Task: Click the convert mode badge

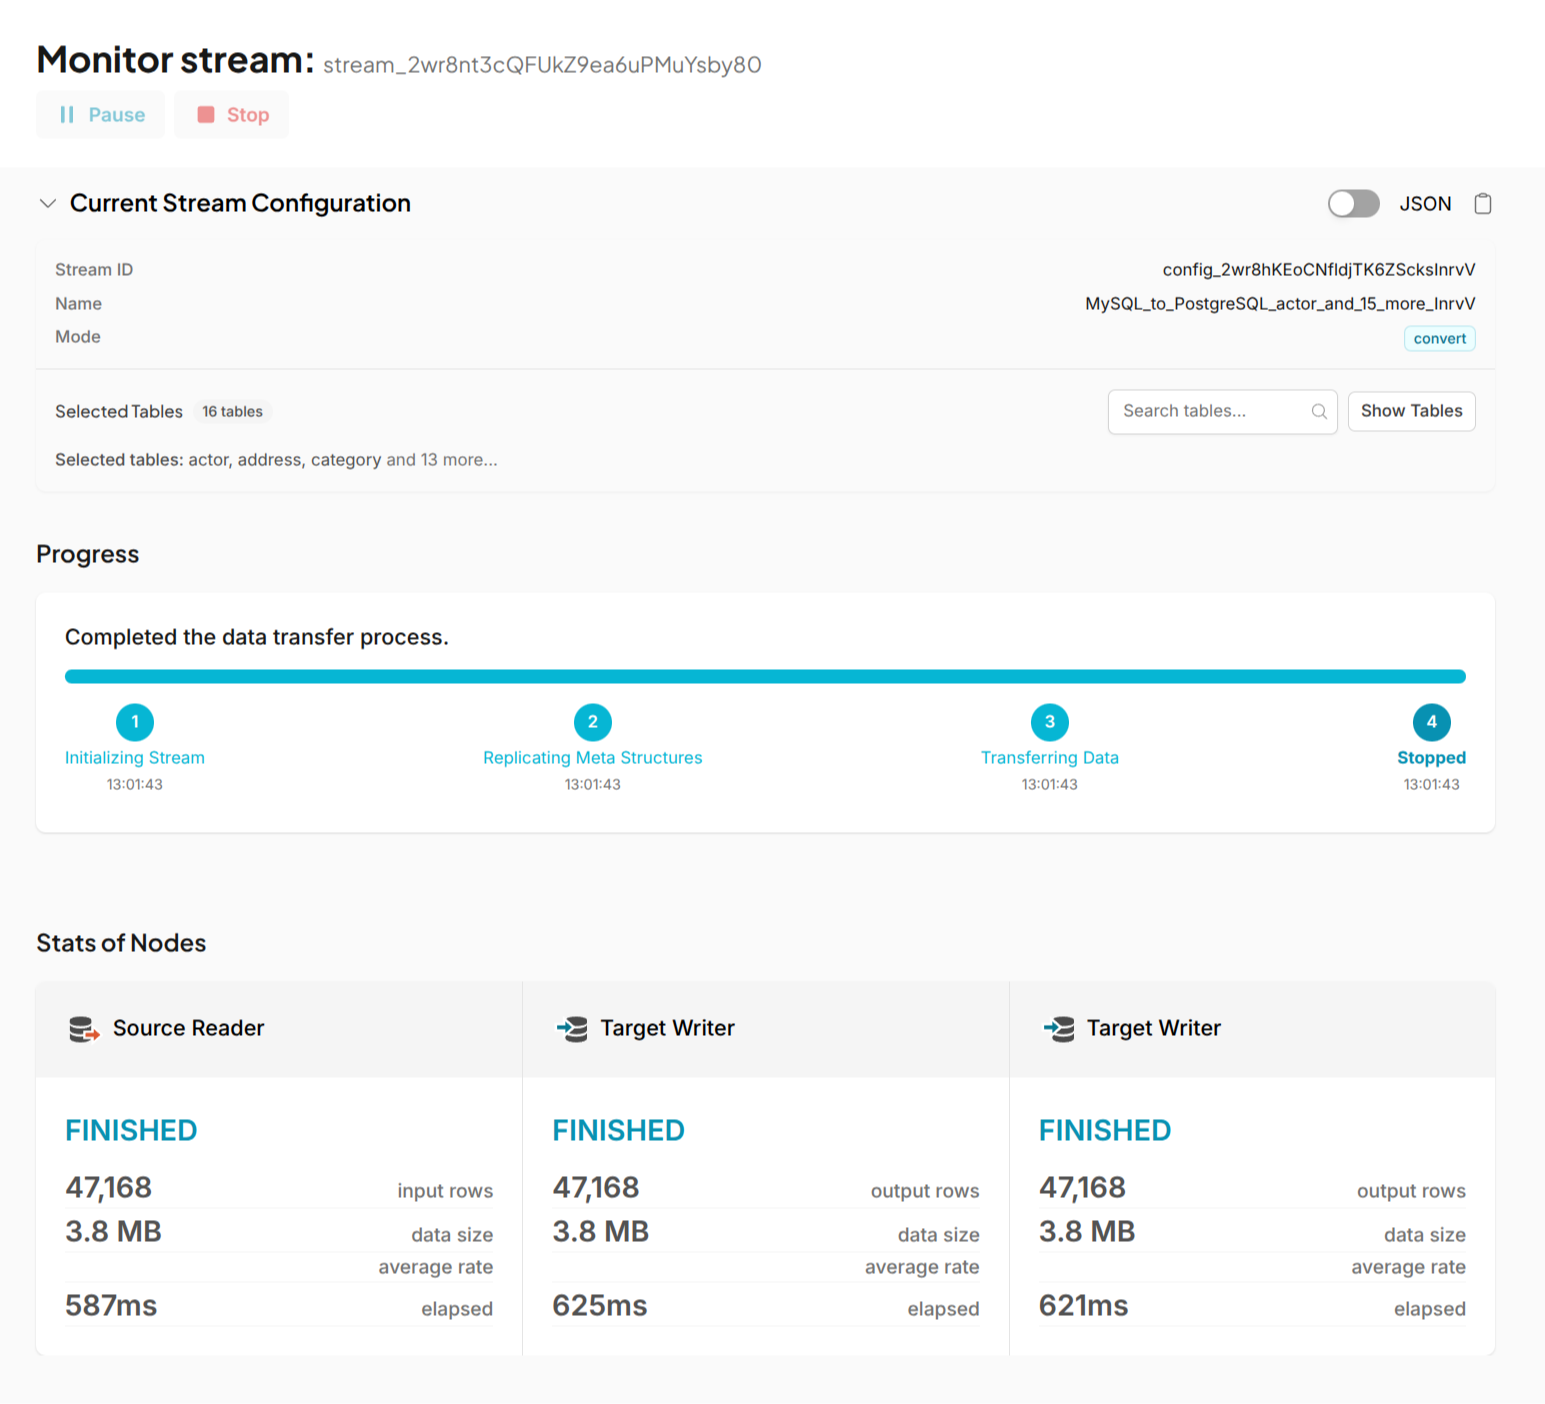Action: (x=1439, y=338)
